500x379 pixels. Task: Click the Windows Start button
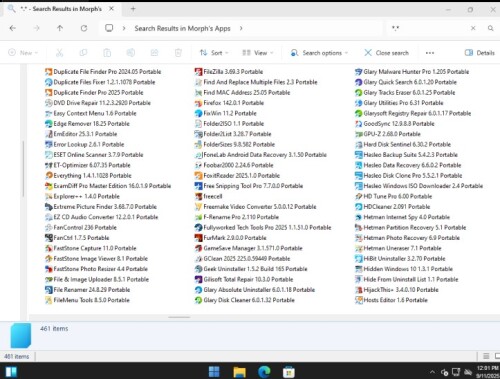[x=214, y=372]
